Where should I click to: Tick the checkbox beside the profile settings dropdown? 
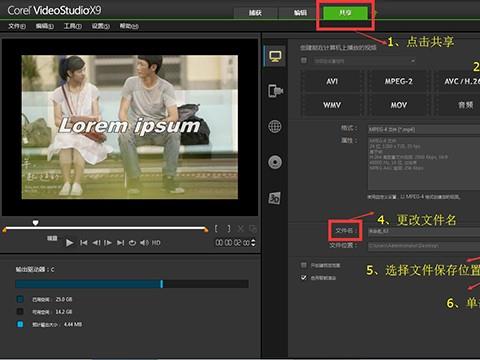tap(304, 60)
